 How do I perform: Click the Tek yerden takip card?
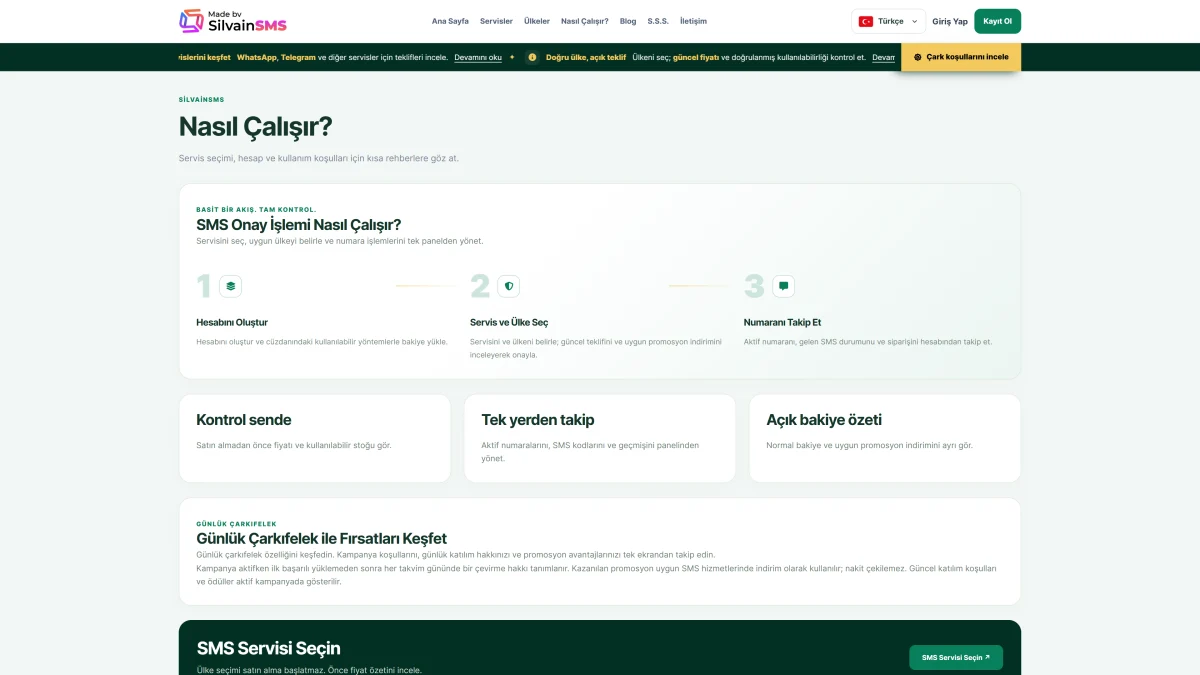click(600, 438)
